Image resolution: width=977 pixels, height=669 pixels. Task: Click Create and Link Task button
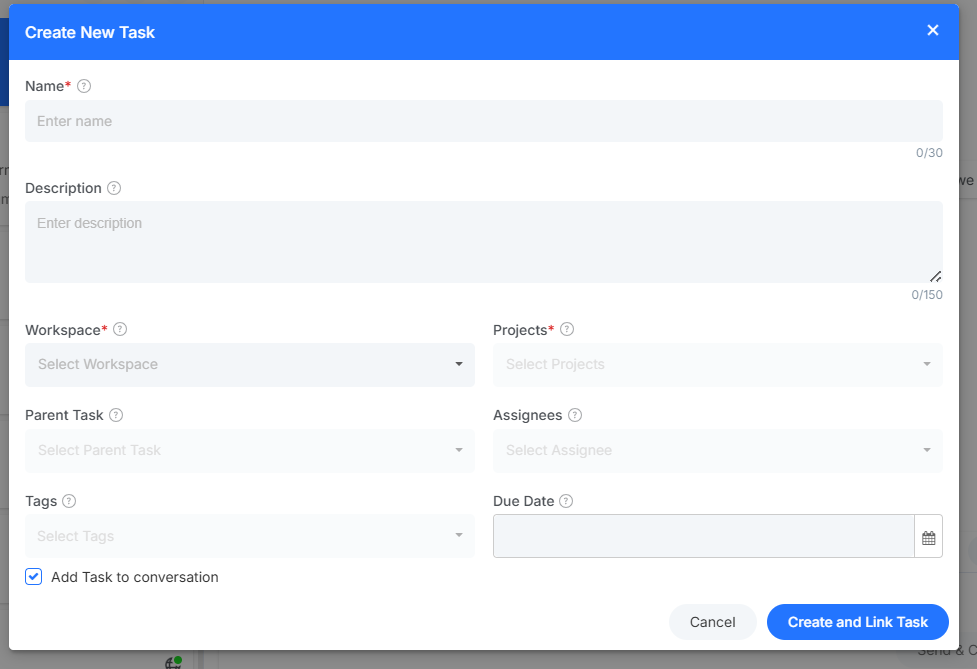click(857, 622)
